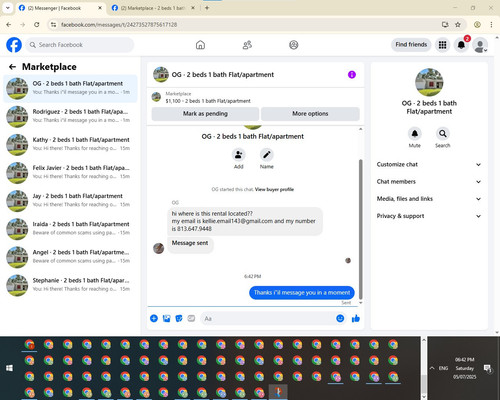Click More options button
Image resolution: width=500 pixels, height=400 pixels.
(x=310, y=114)
